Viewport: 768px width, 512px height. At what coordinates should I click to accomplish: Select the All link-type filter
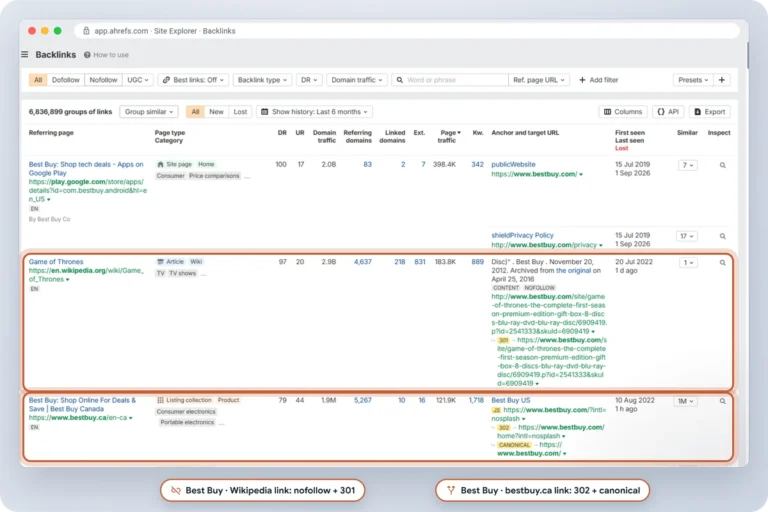pos(38,80)
